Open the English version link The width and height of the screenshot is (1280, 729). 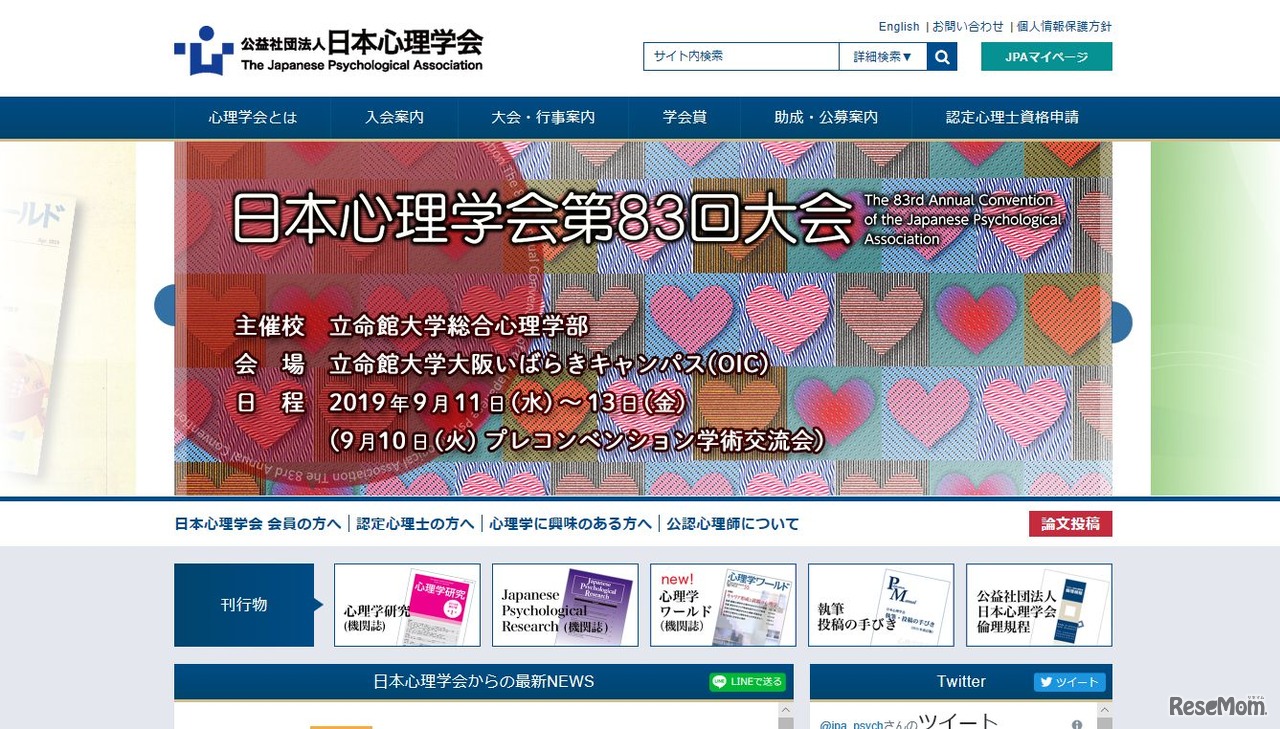pyautogui.click(x=898, y=27)
